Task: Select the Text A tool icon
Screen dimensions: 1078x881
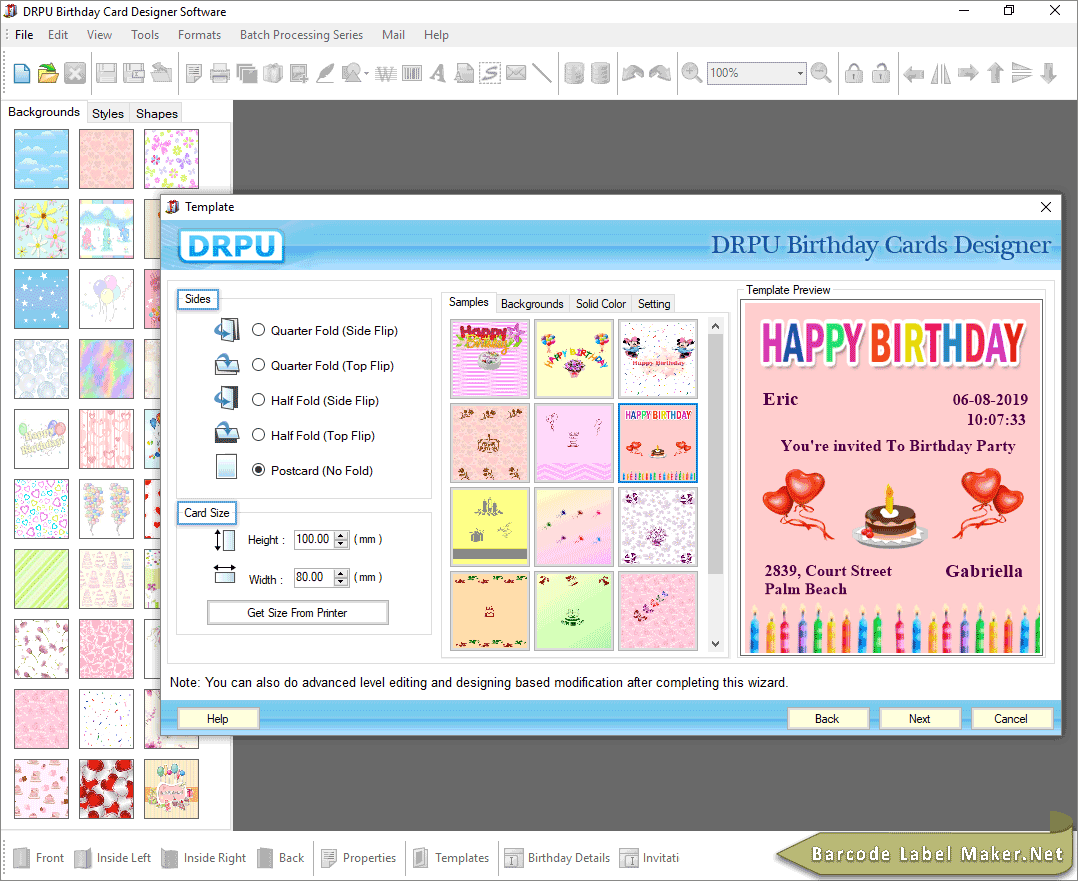Action: point(437,73)
